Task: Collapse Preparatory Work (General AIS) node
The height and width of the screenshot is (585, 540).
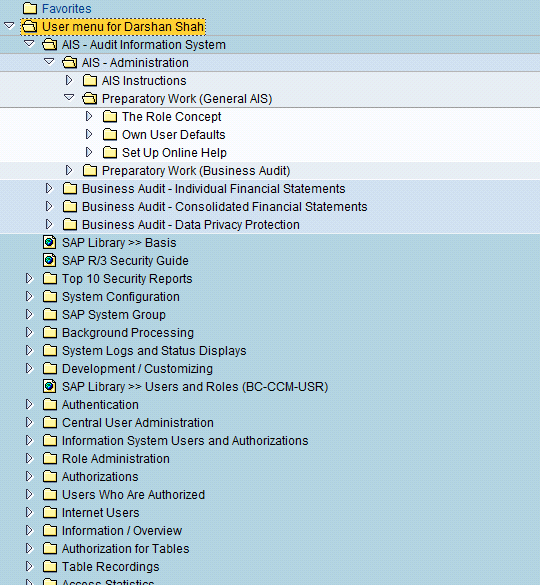Action: coord(69,98)
